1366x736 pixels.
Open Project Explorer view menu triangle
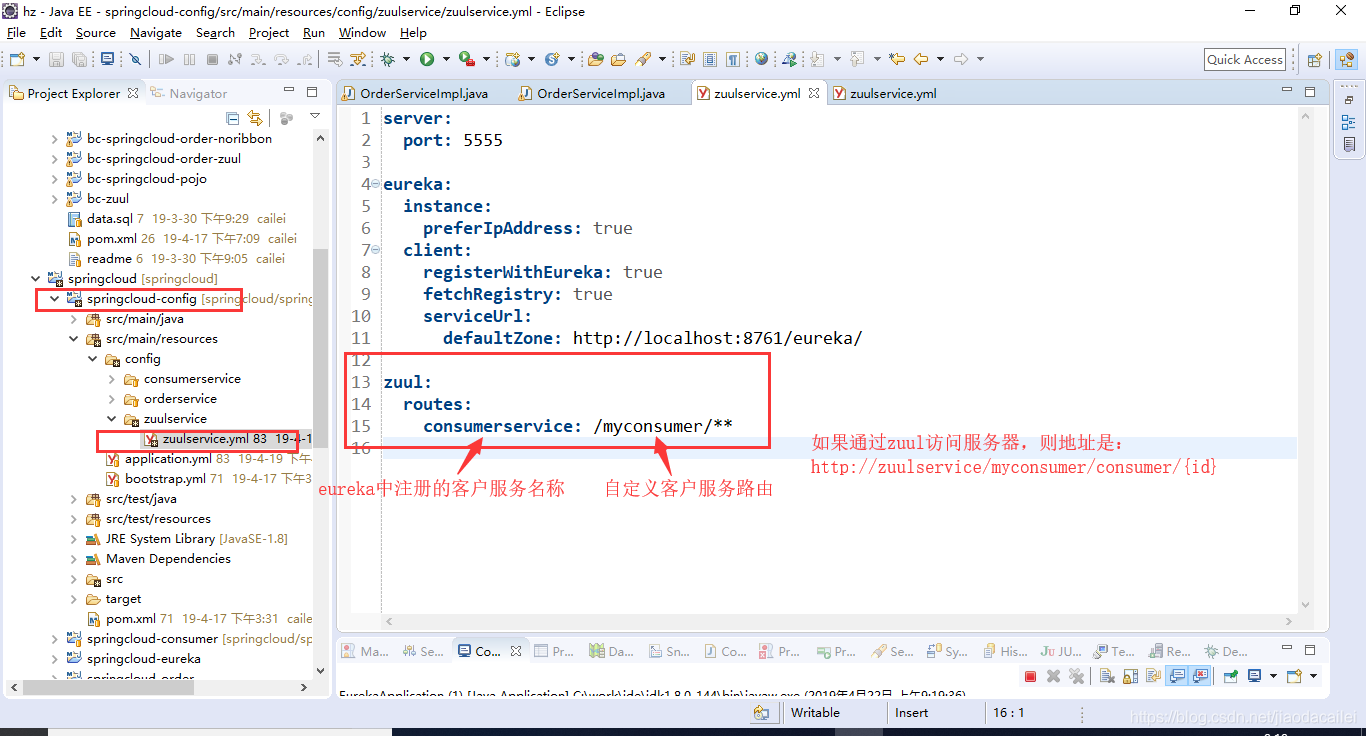click(x=315, y=117)
